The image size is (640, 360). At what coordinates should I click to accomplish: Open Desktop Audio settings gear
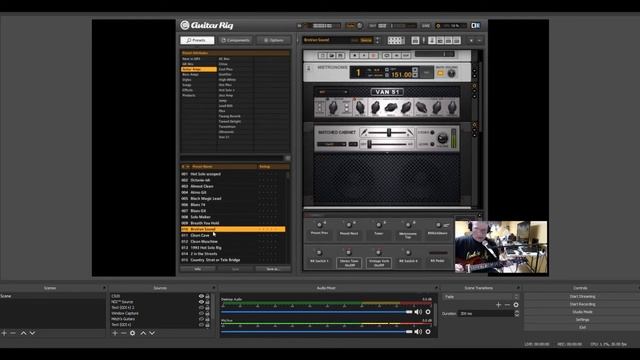click(x=428, y=312)
